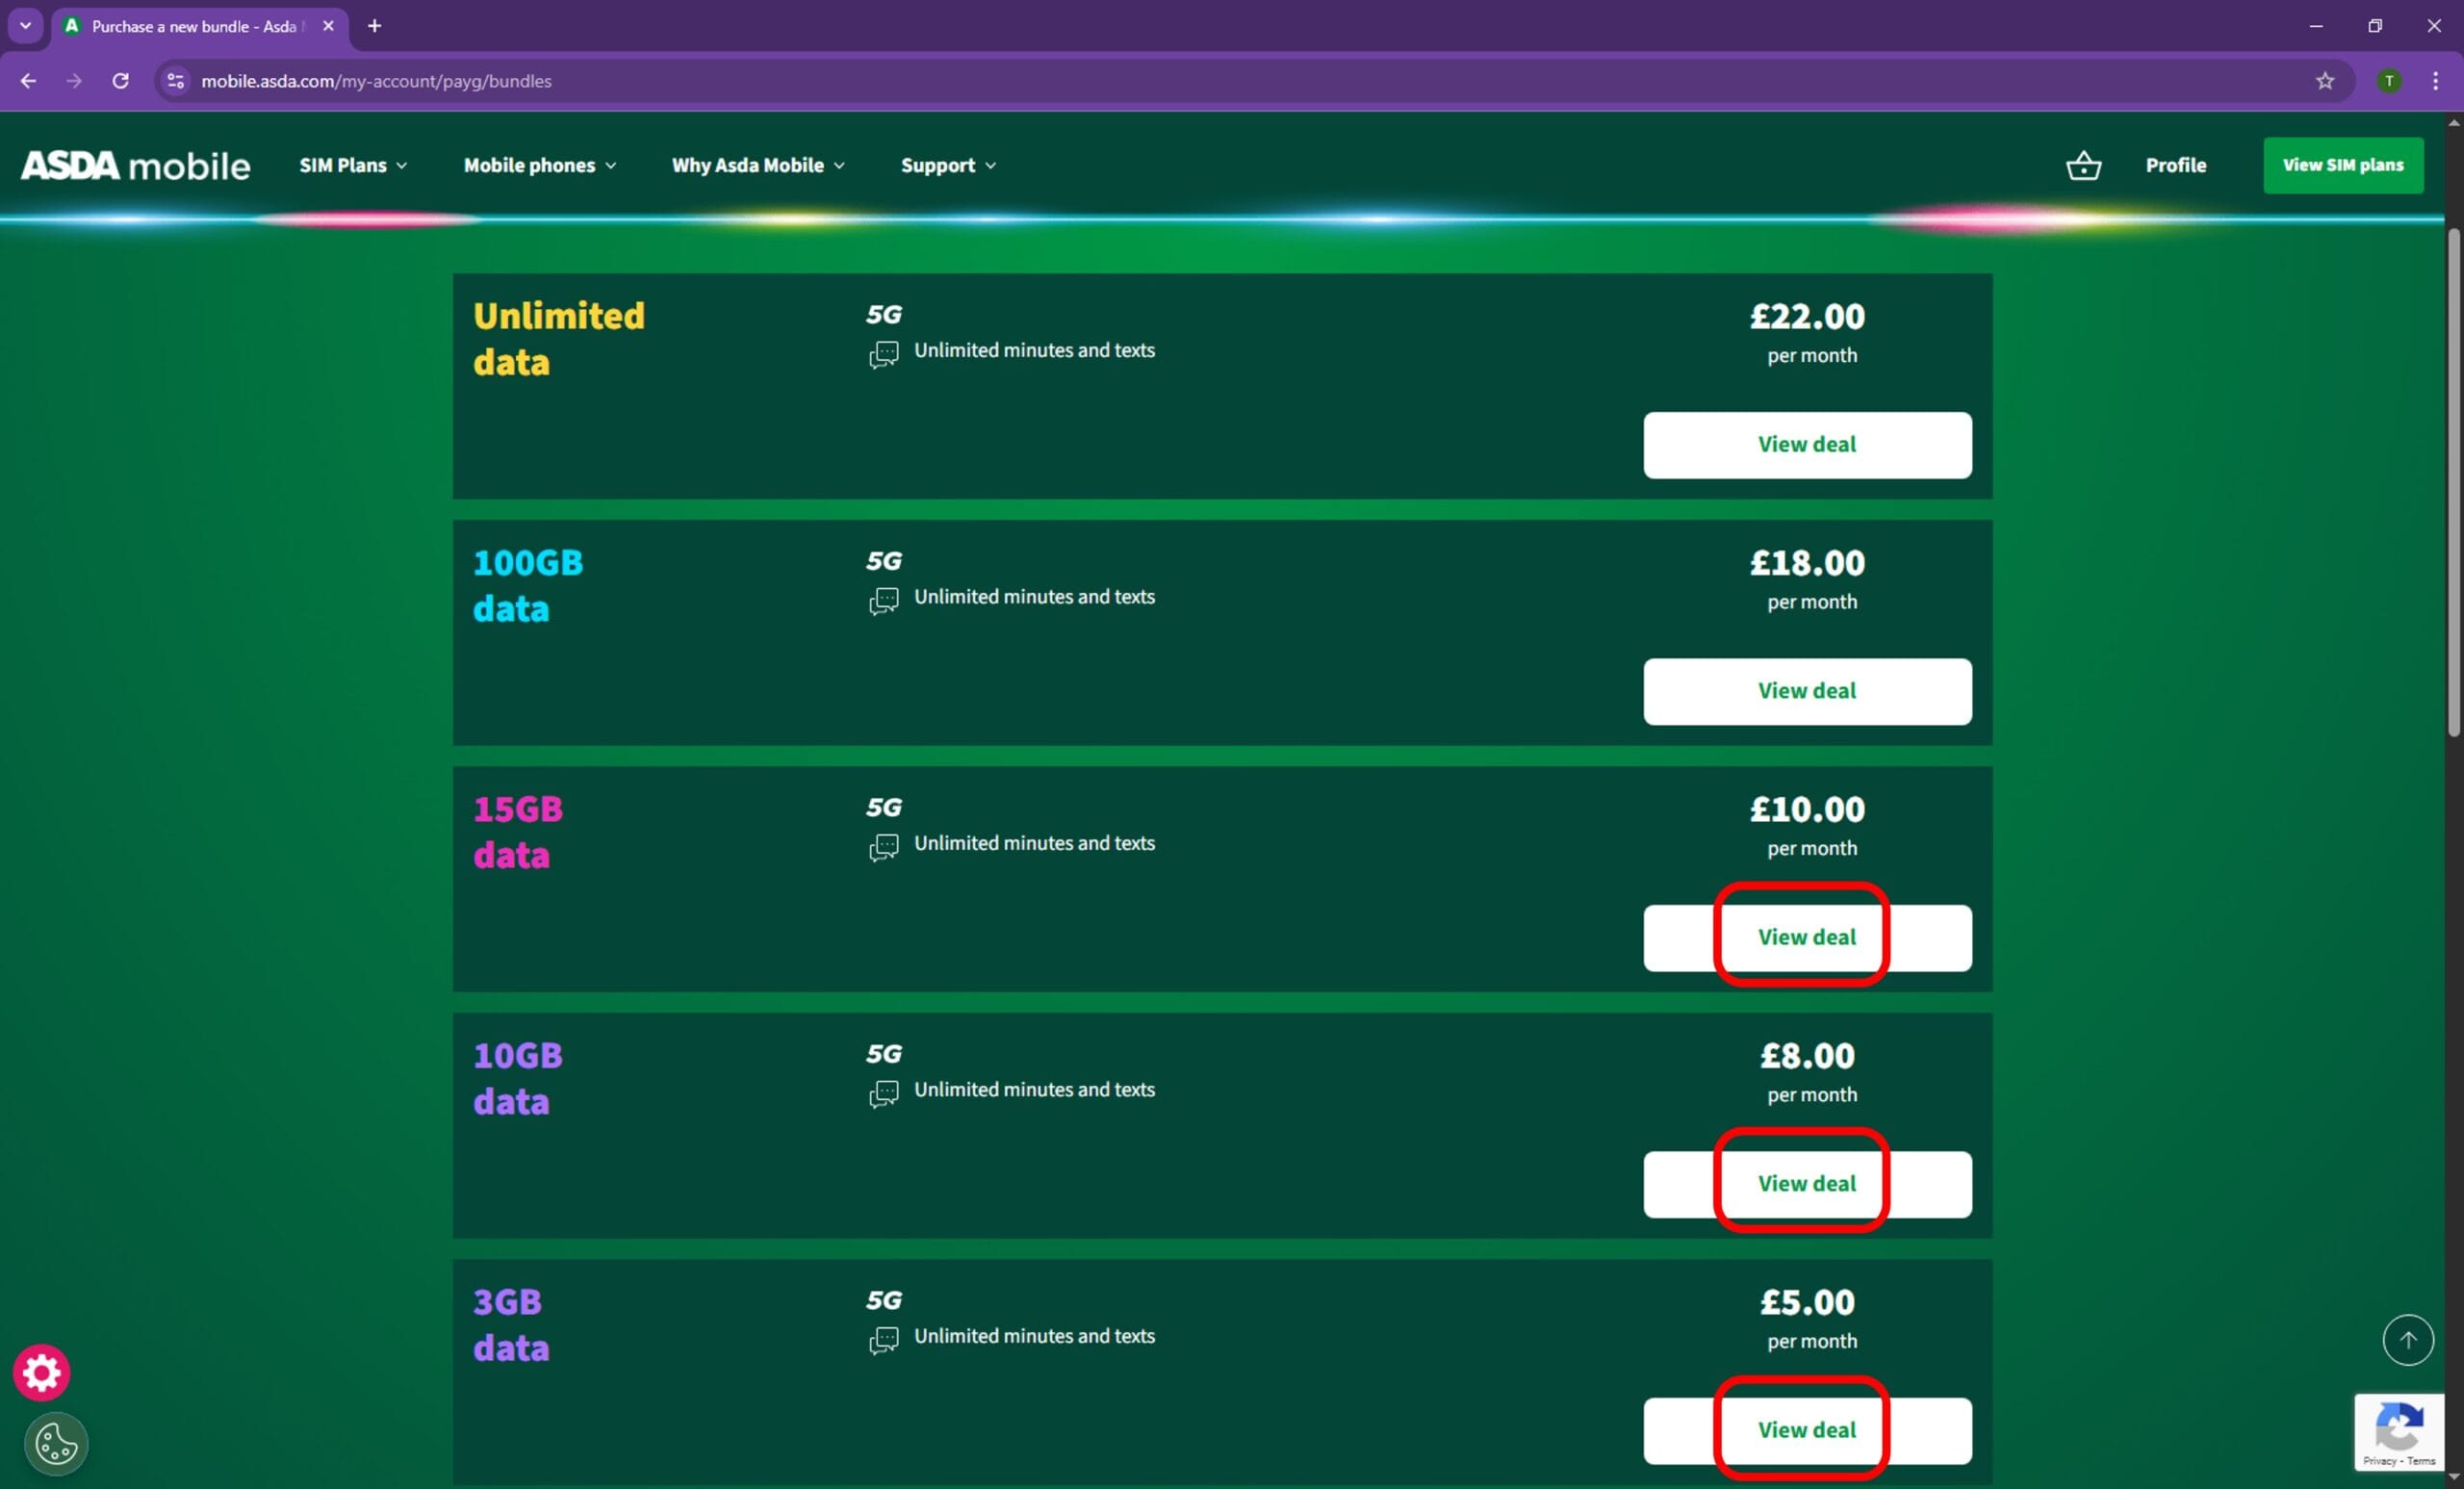This screenshot has height=1489, width=2464.
Task: Click the back-to-top arrow icon
Action: pos(2407,1339)
